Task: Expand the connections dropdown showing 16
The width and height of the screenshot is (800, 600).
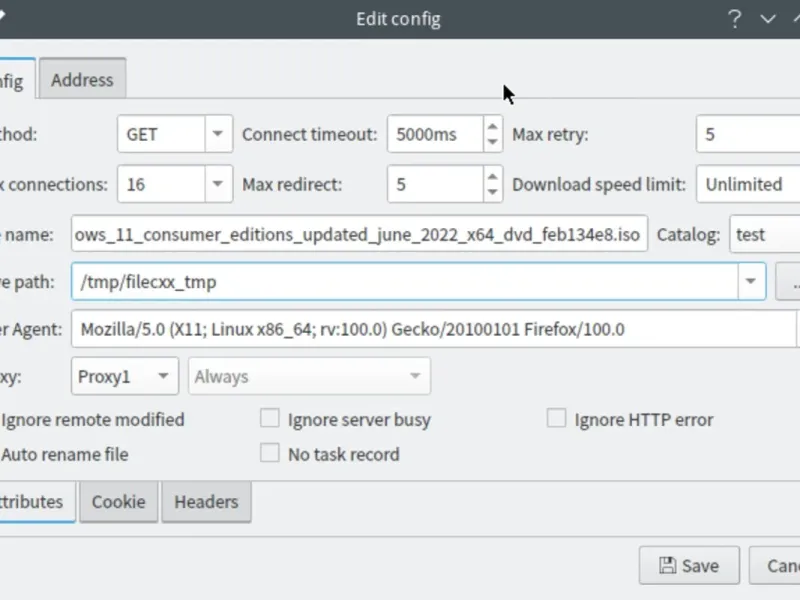Action: pyautogui.click(x=218, y=184)
